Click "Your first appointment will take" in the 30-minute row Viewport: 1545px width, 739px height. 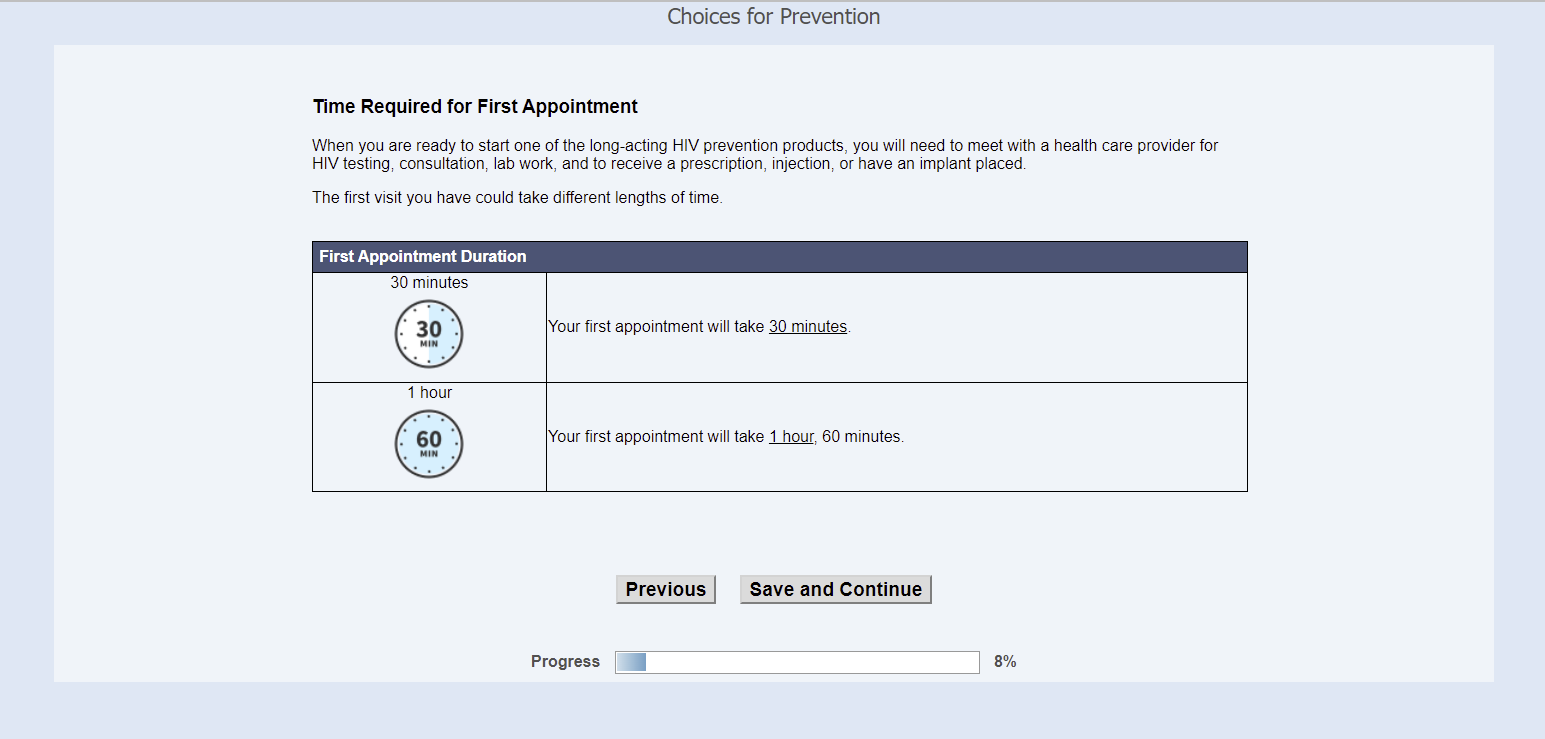[656, 327]
